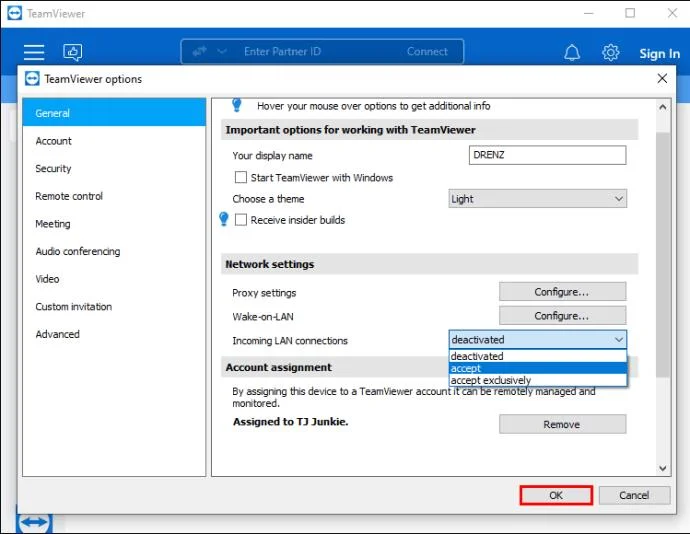Remove the account assignment

pos(562,424)
